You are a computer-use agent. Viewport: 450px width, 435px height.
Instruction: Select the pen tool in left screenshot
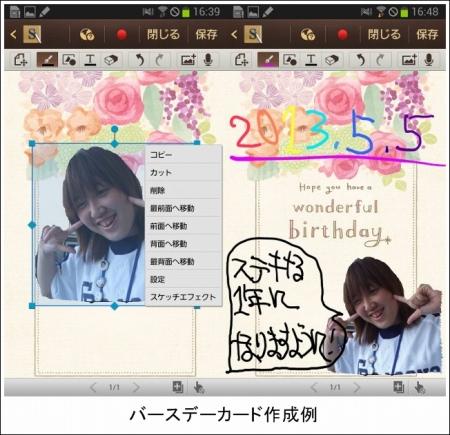47,60
